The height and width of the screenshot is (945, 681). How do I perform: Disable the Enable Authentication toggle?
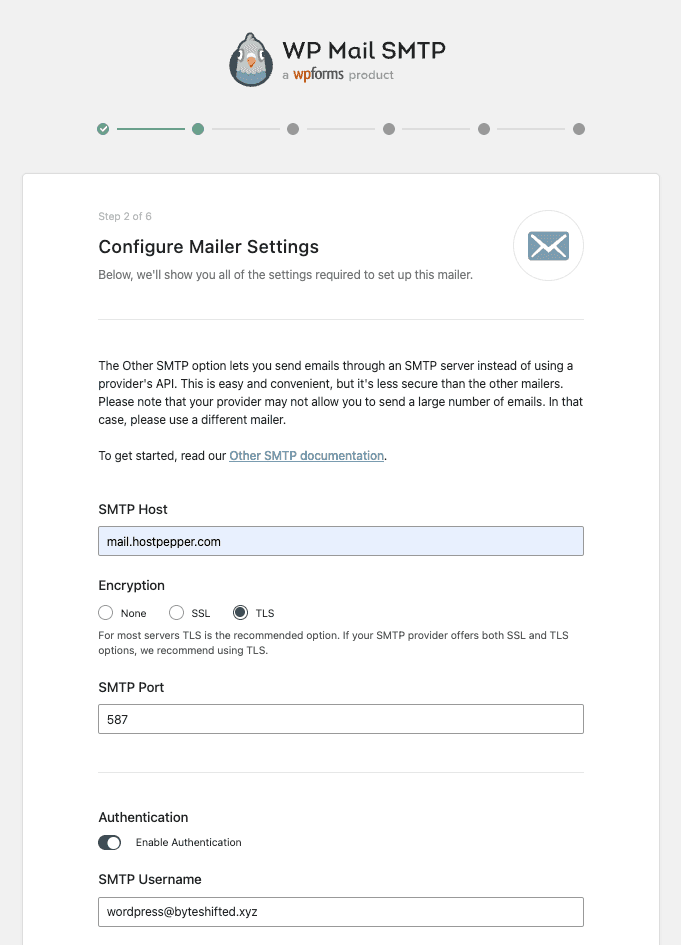pos(110,843)
